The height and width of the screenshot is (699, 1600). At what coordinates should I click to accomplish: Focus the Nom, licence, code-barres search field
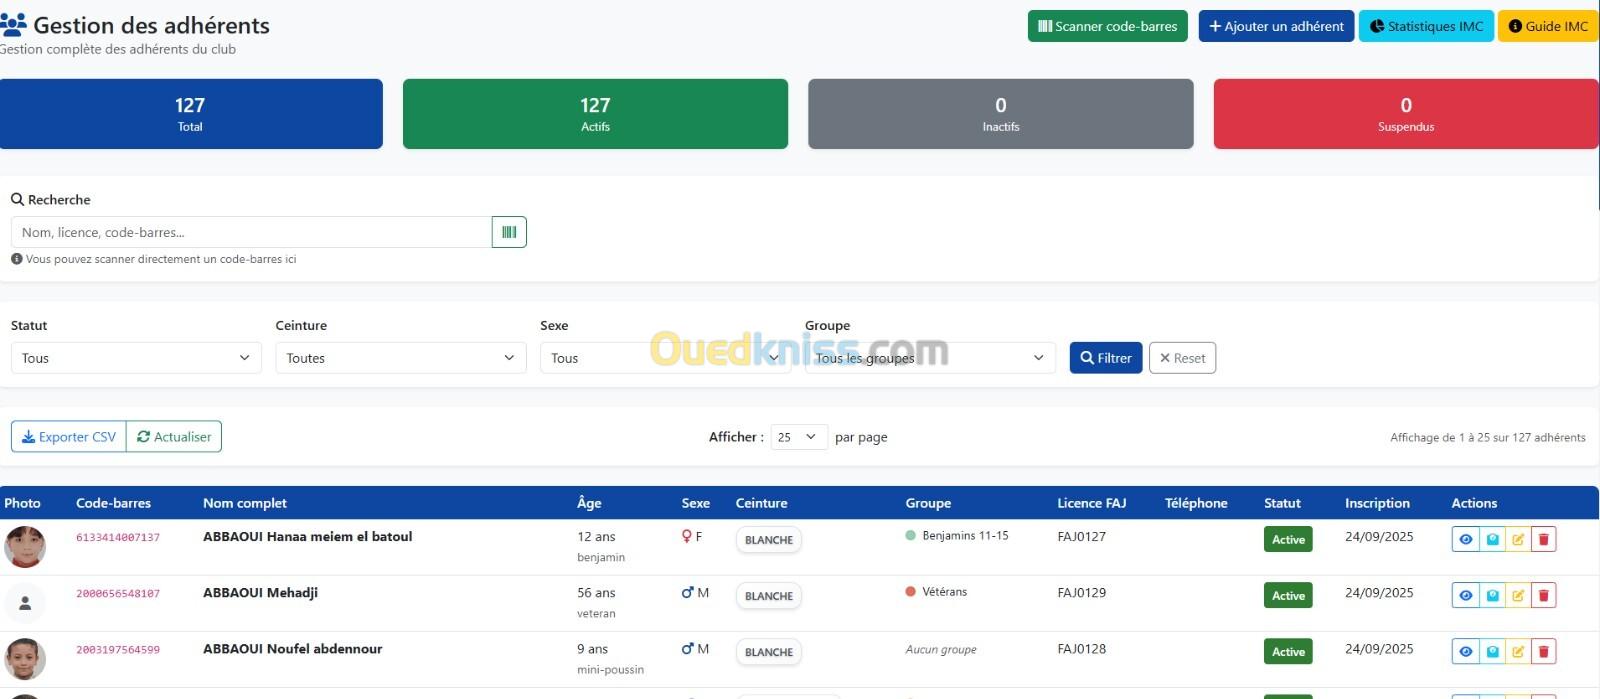pos(251,232)
